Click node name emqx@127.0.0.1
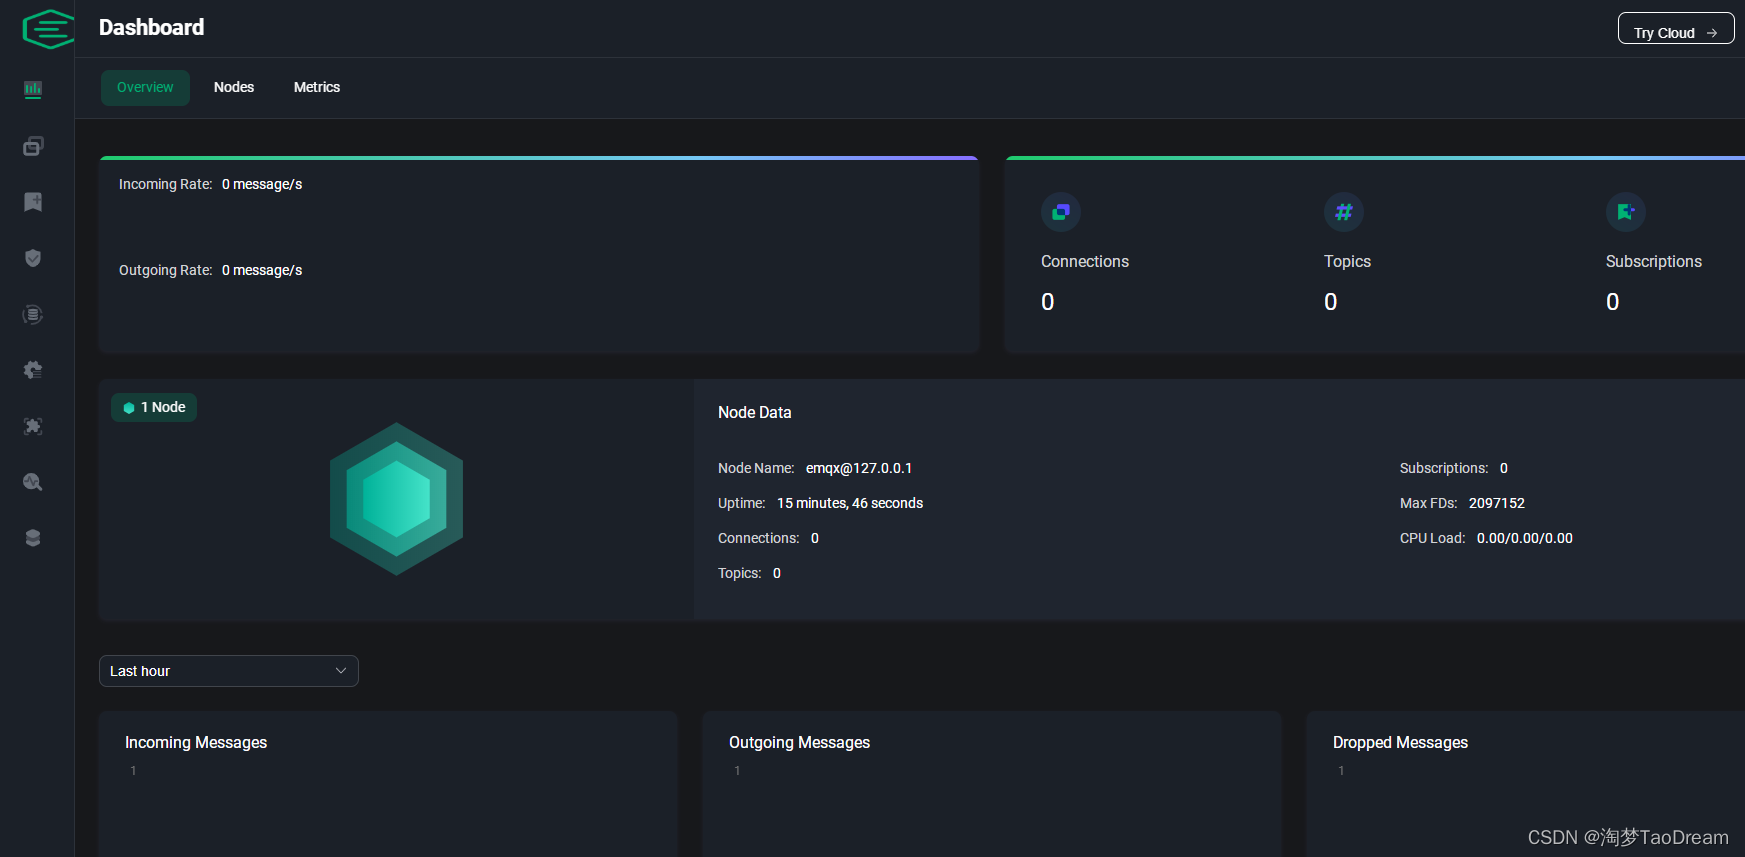The height and width of the screenshot is (857, 1745). [x=859, y=468]
